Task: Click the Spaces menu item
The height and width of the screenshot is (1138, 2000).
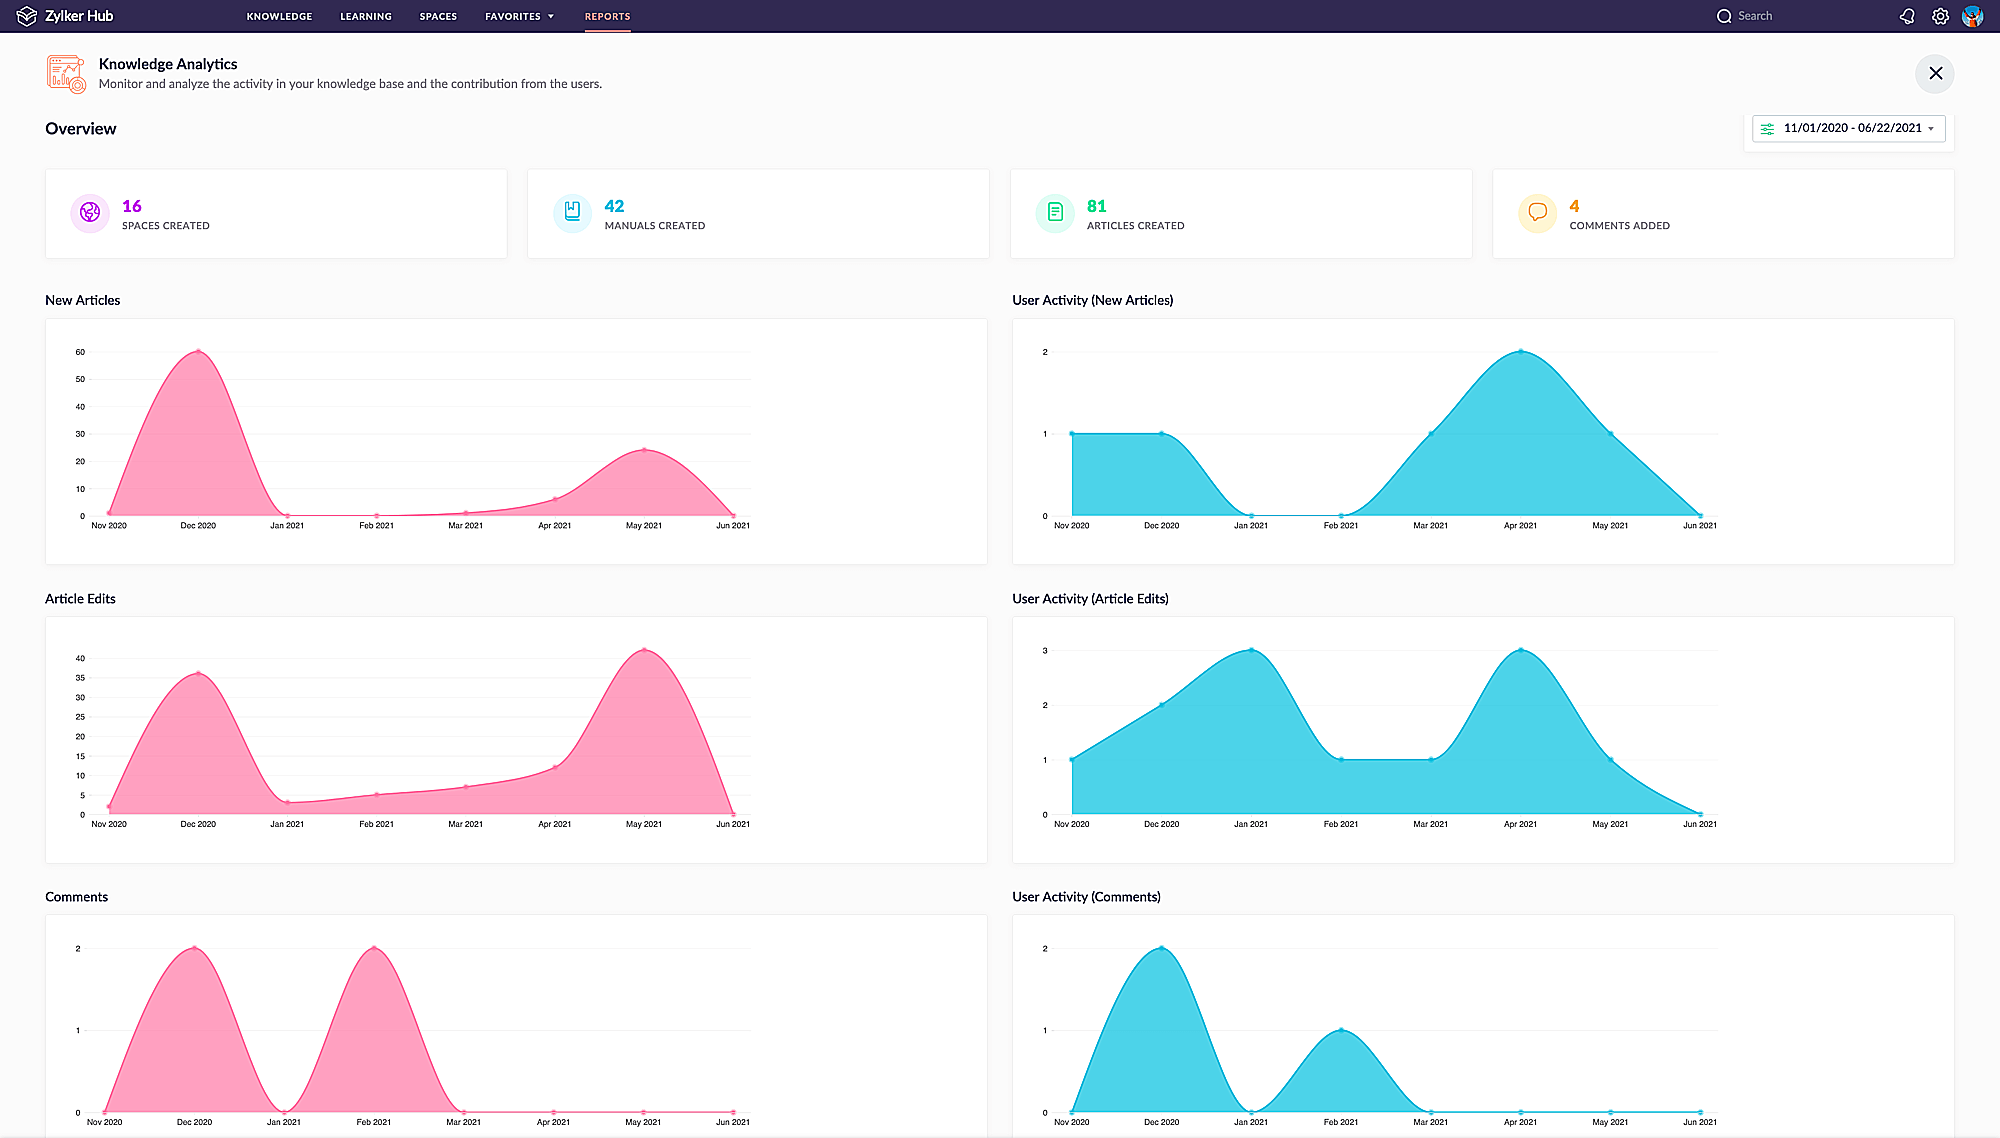Action: (x=438, y=15)
